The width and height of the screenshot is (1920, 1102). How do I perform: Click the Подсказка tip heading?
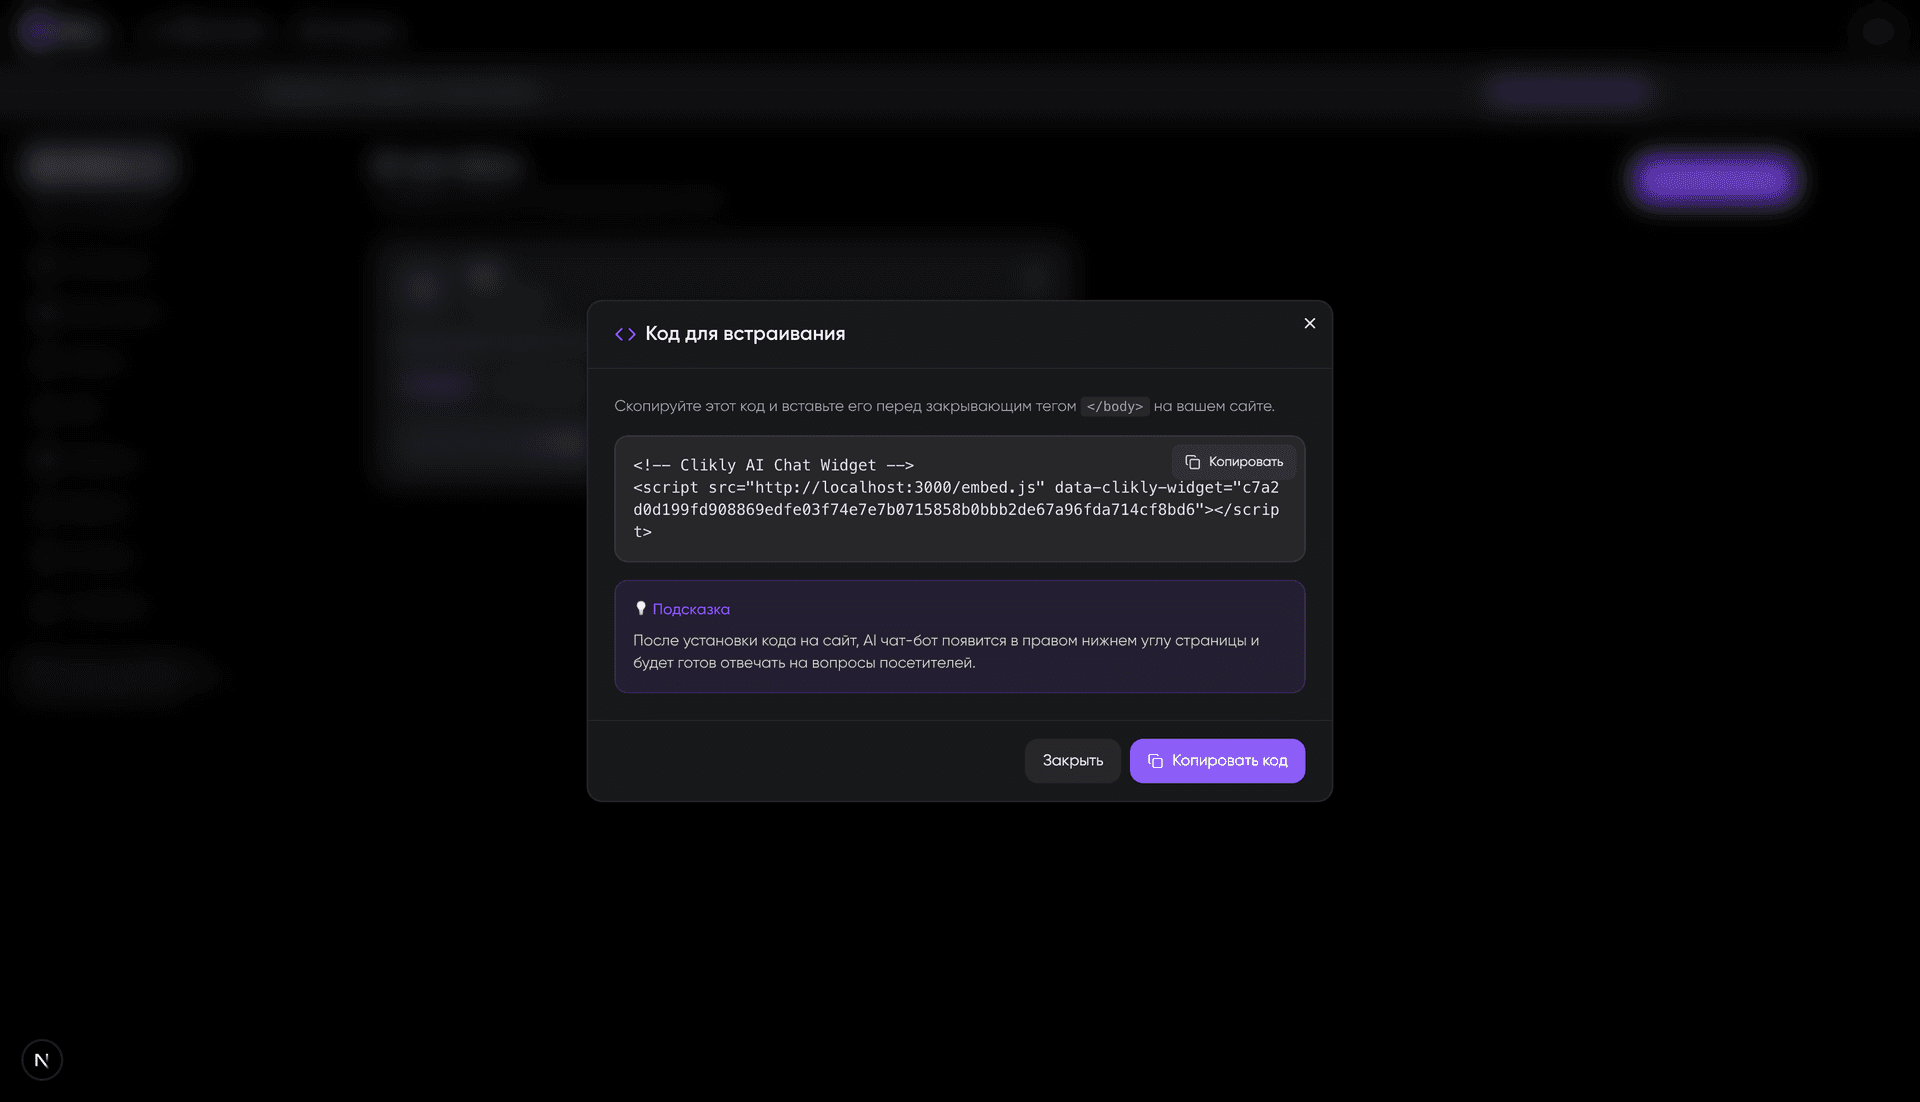click(x=691, y=609)
